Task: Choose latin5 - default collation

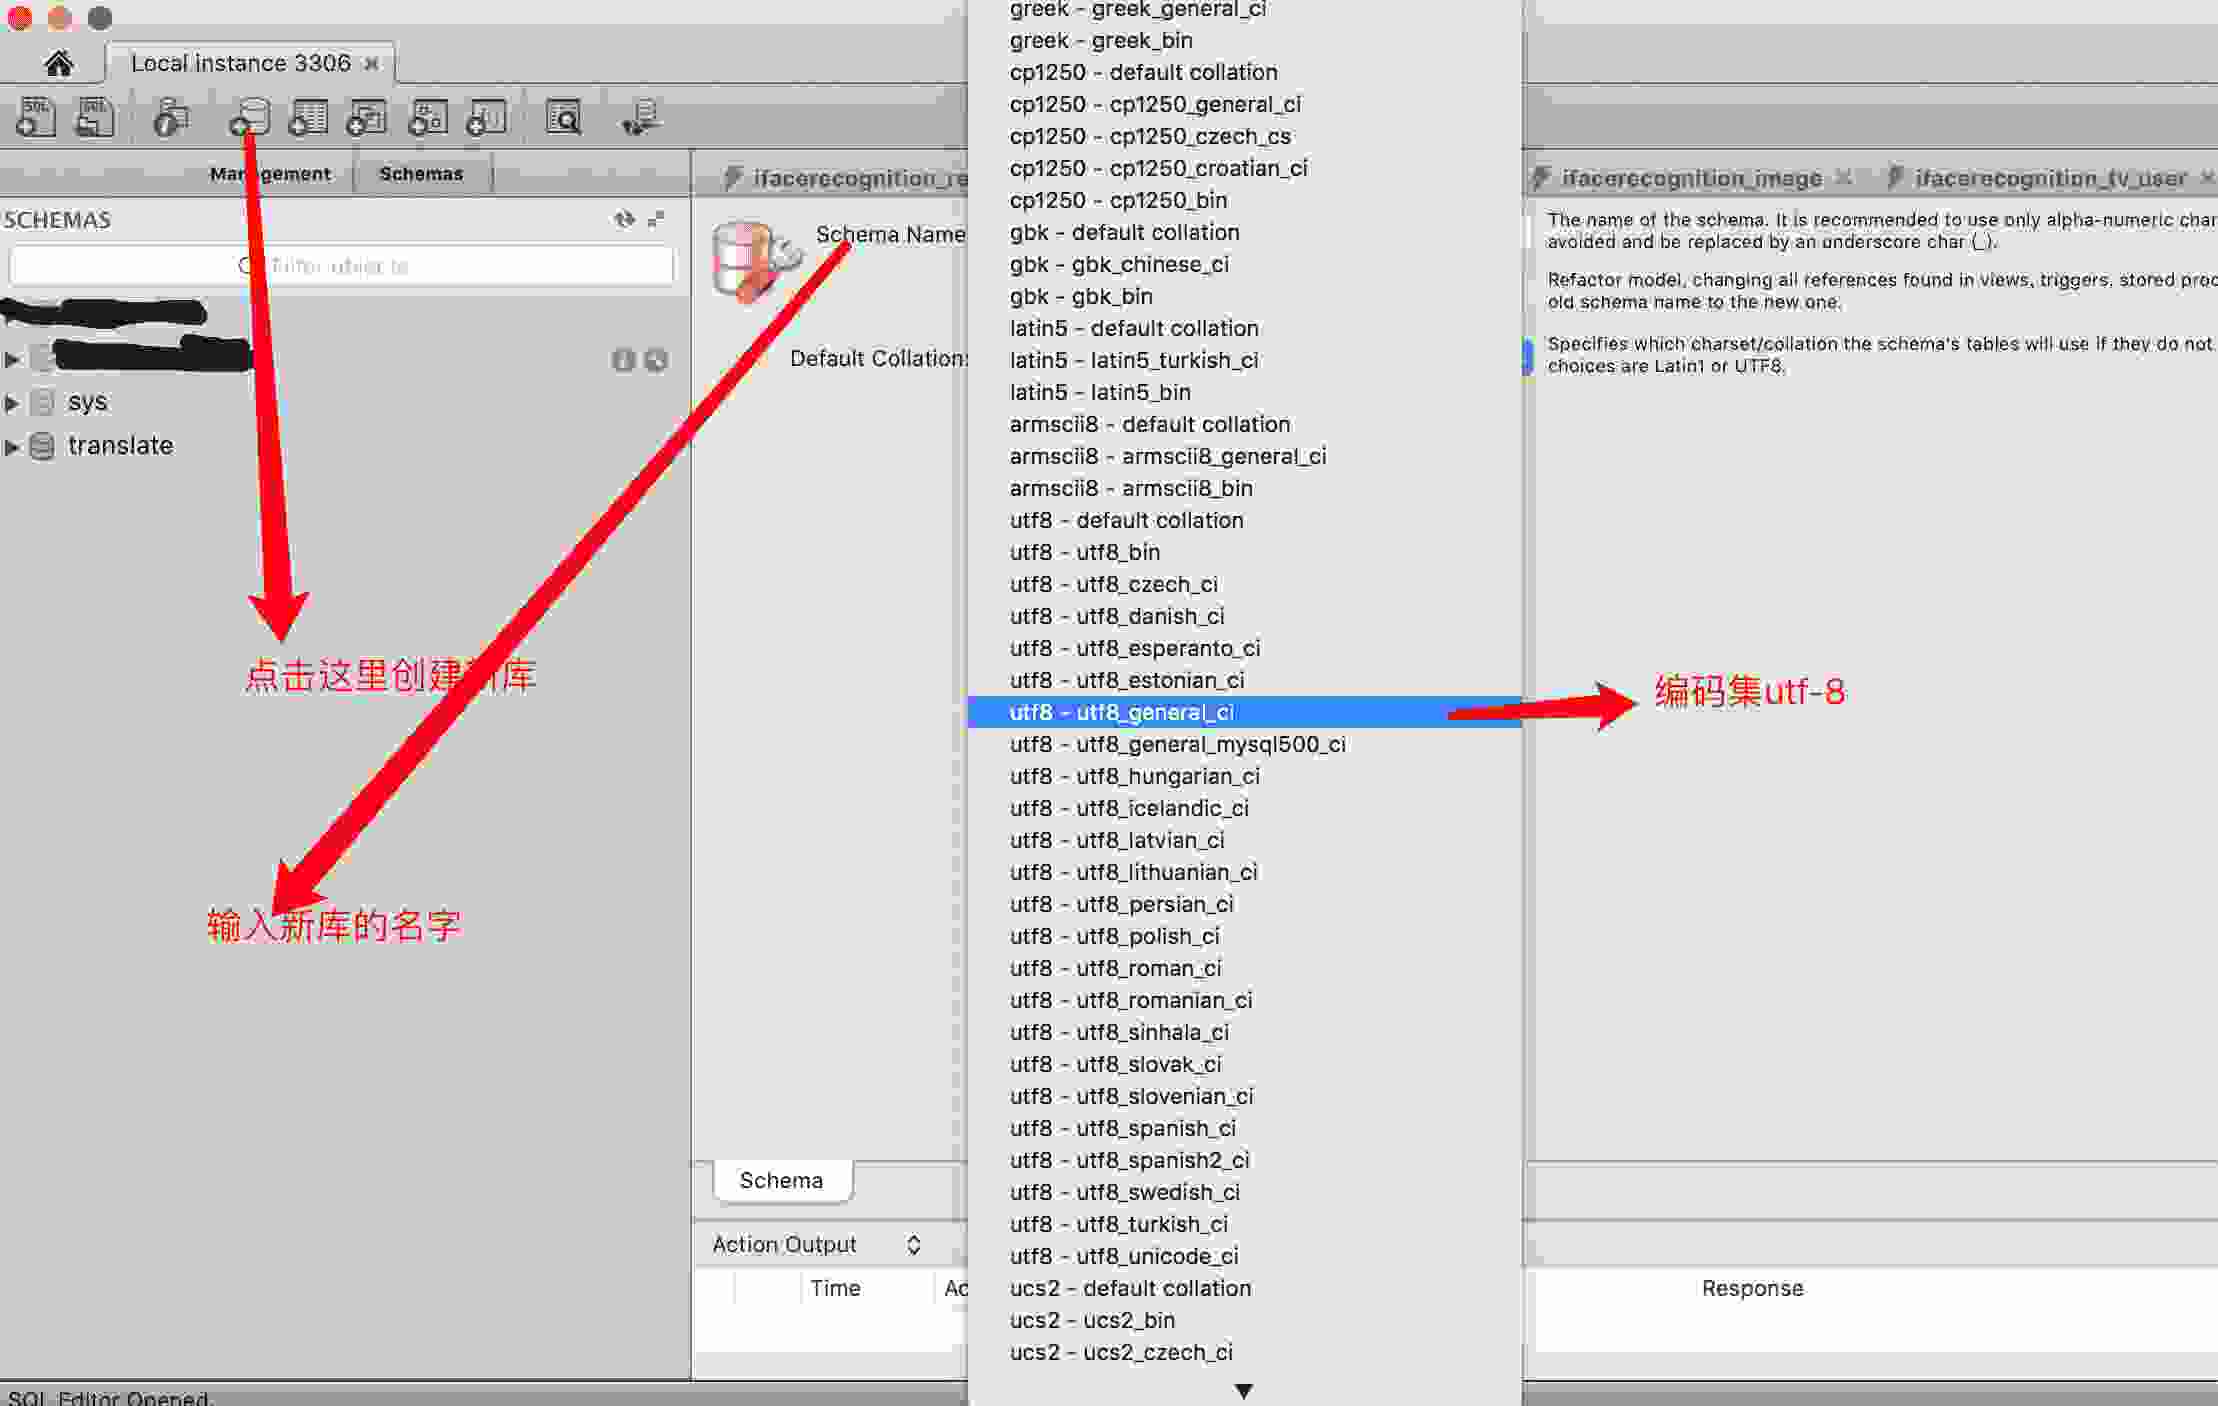Action: point(1245,328)
